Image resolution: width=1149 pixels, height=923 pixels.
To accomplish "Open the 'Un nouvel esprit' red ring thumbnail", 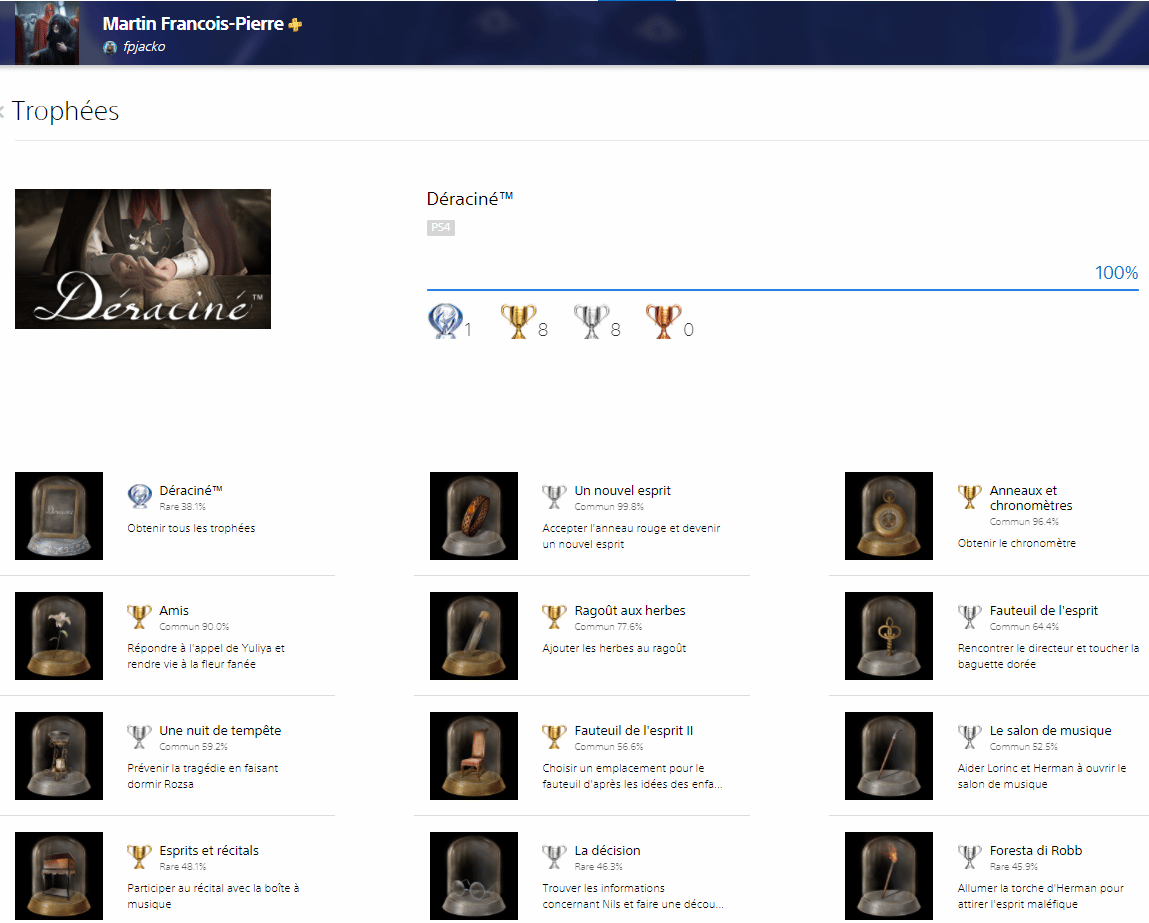I will [473, 516].
